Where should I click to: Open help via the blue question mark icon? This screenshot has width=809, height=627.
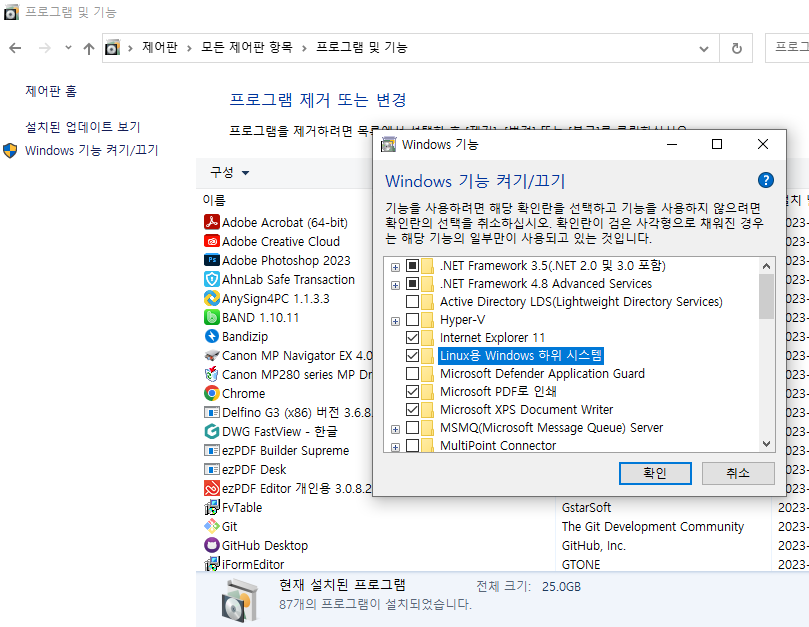[766, 180]
